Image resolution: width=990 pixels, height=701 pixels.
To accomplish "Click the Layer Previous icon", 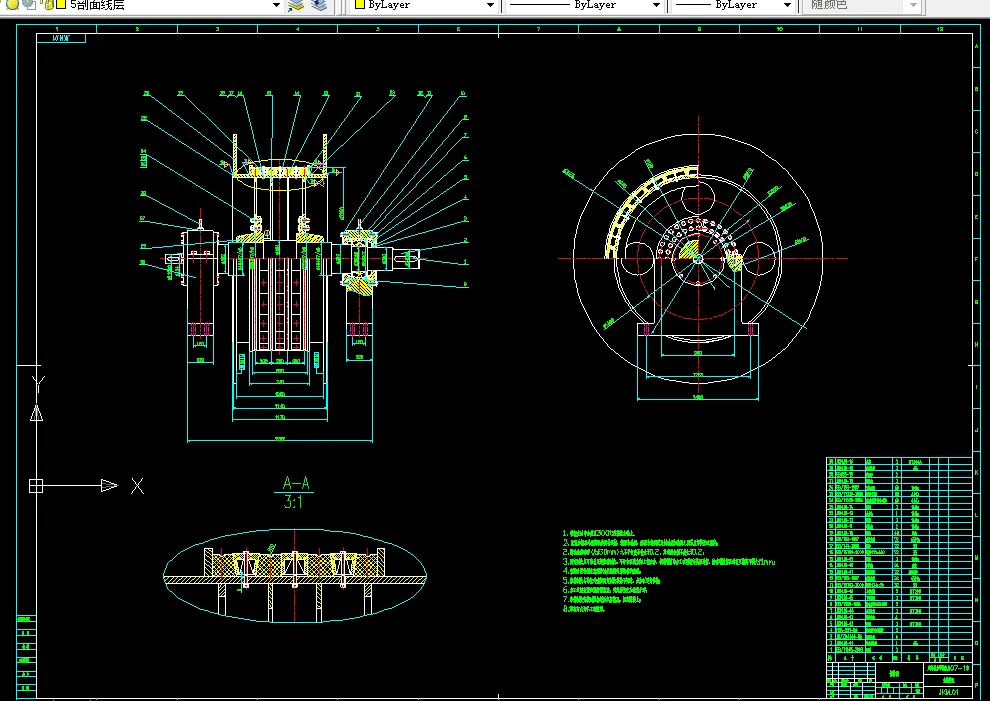I will pos(318,5).
